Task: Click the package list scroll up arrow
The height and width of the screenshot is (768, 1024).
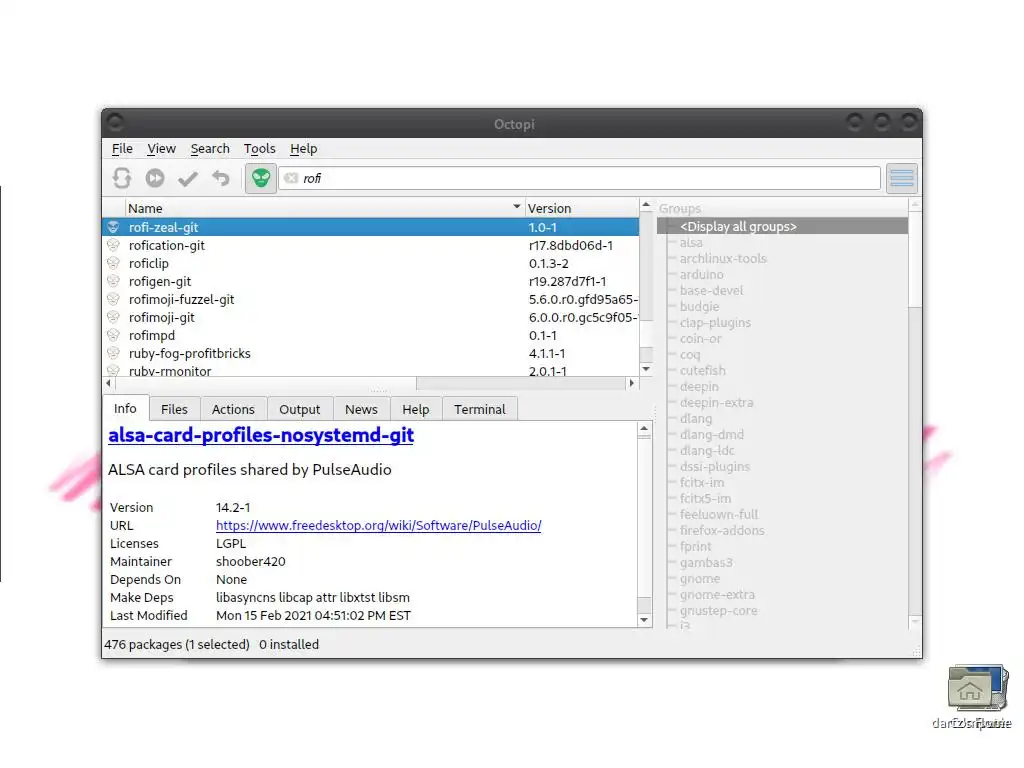Action: coord(646,206)
